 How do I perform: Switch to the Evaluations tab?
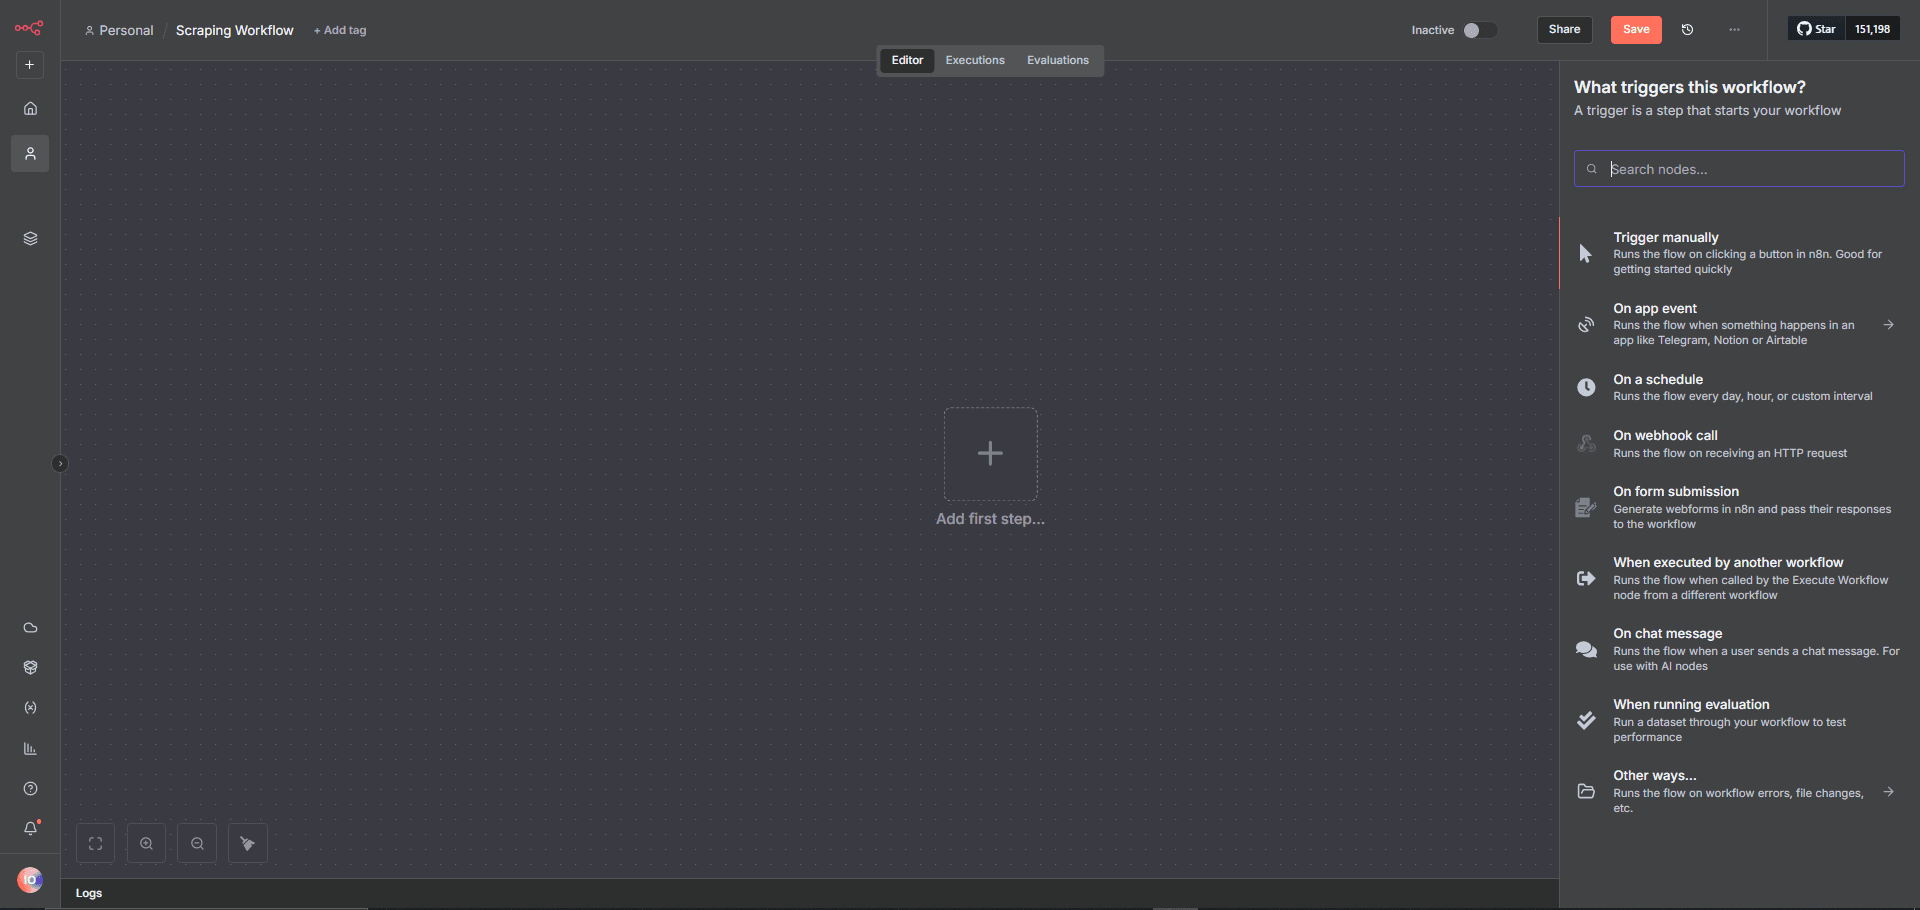tap(1058, 61)
